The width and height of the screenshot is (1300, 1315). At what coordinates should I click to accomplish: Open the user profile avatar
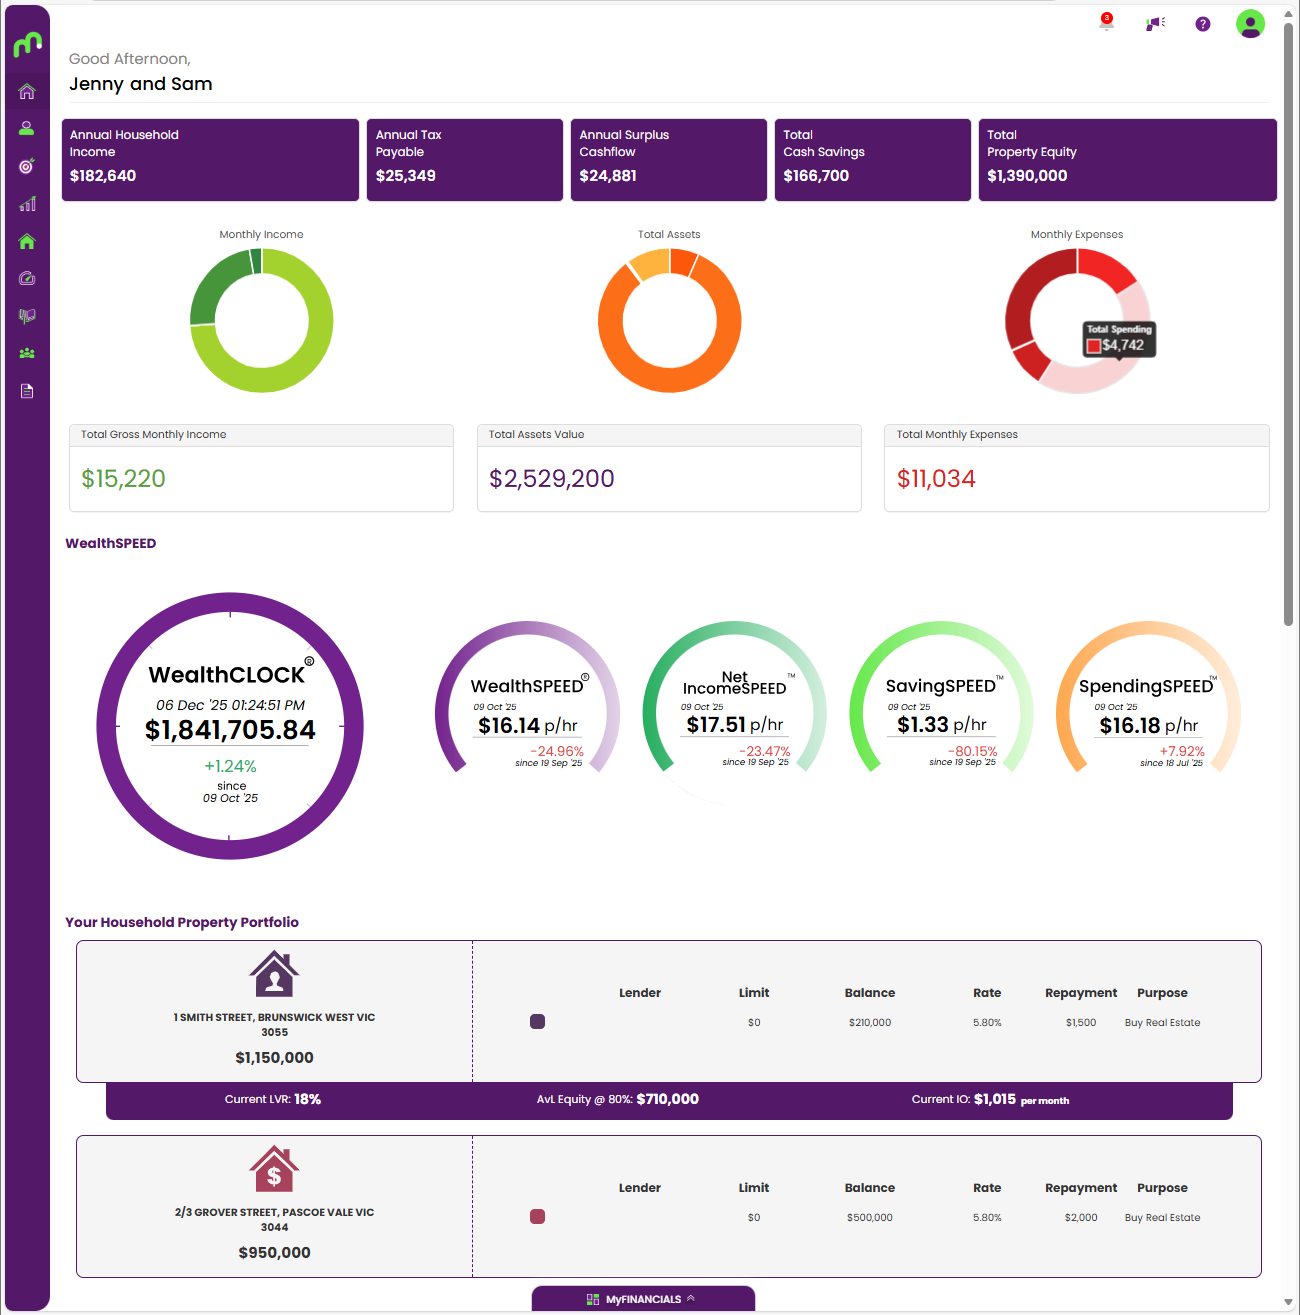(1250, 23)
